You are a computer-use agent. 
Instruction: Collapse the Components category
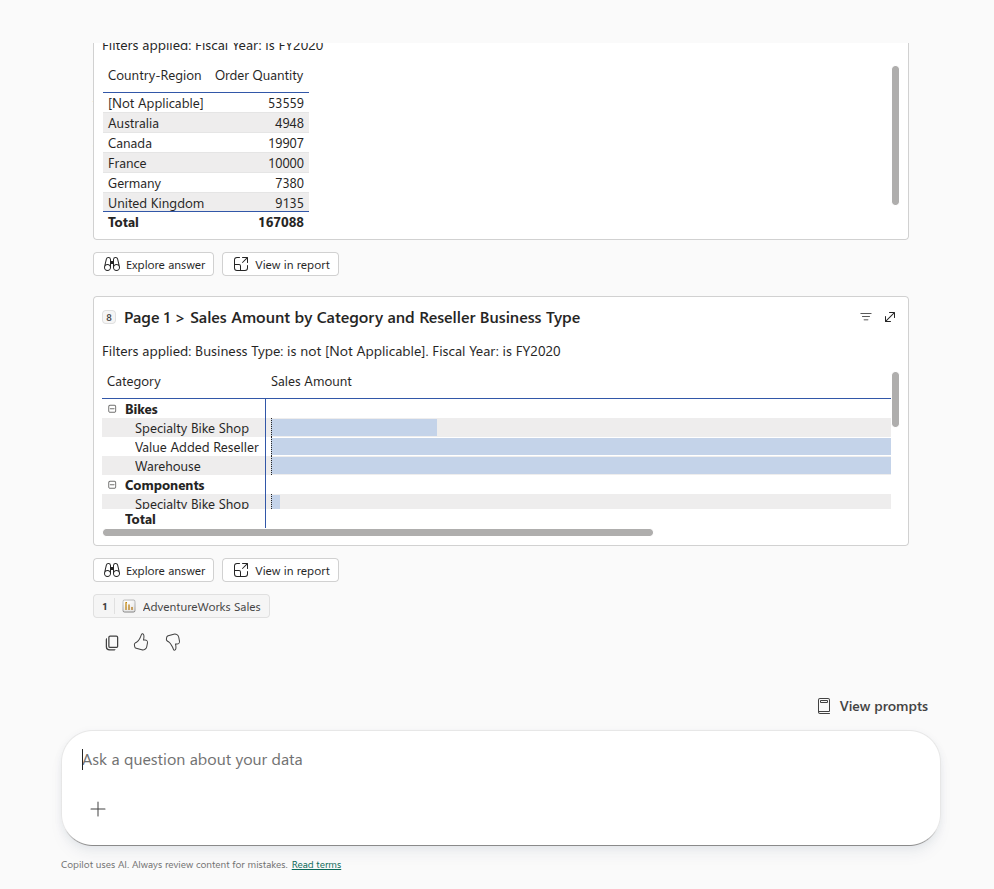click(112, 484)
